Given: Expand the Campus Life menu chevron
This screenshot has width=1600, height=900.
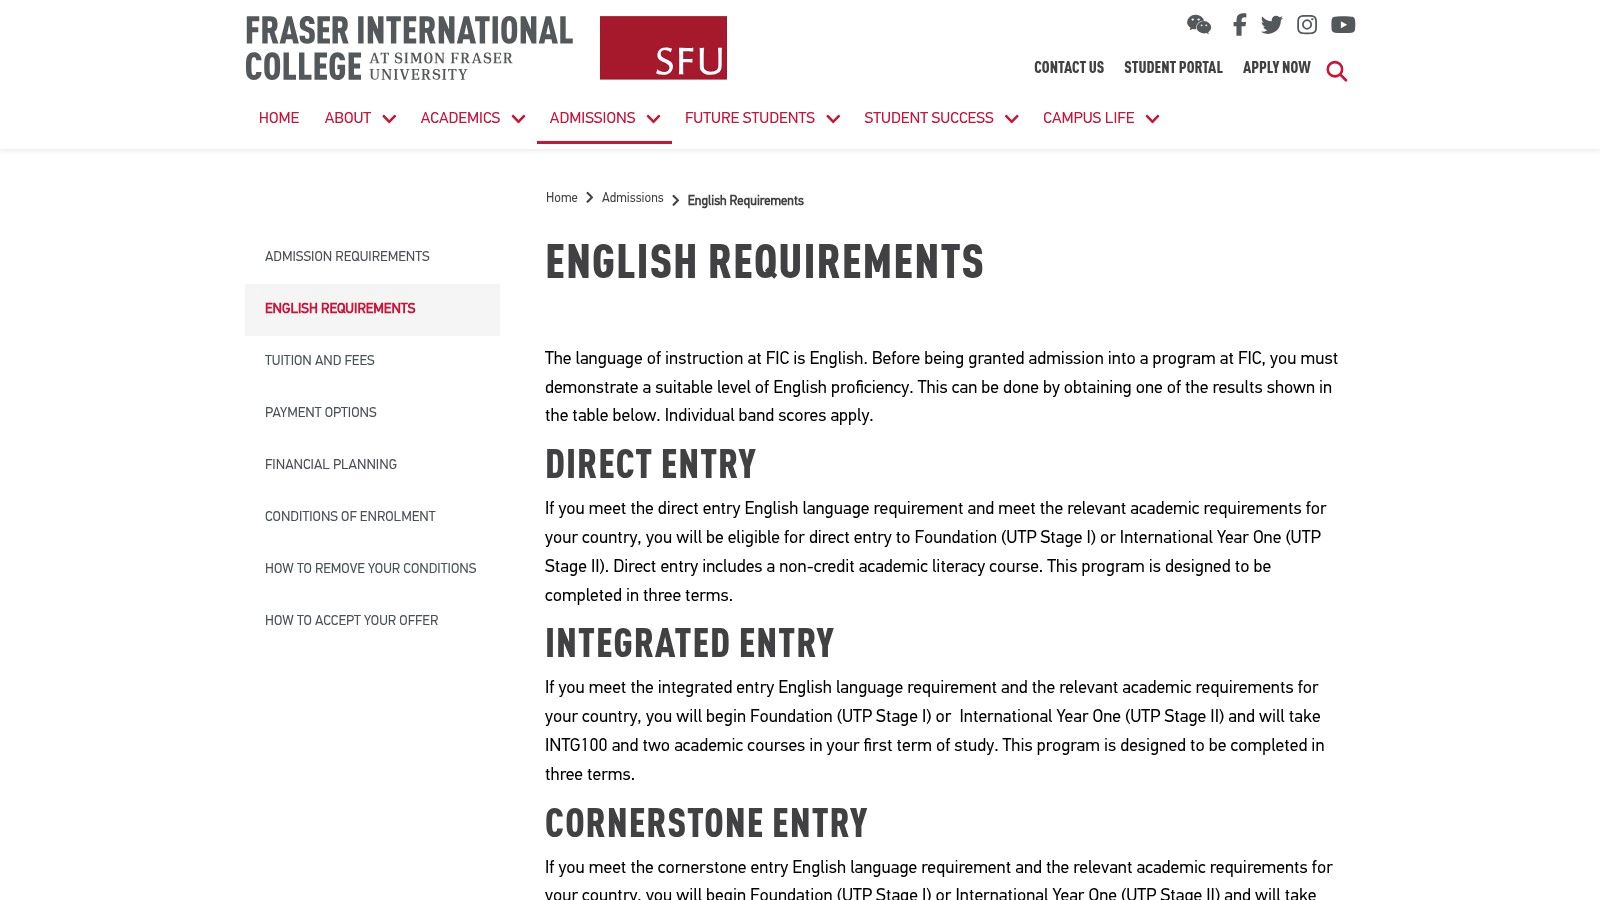Looking at the screenshot, I should (1152, 119).
